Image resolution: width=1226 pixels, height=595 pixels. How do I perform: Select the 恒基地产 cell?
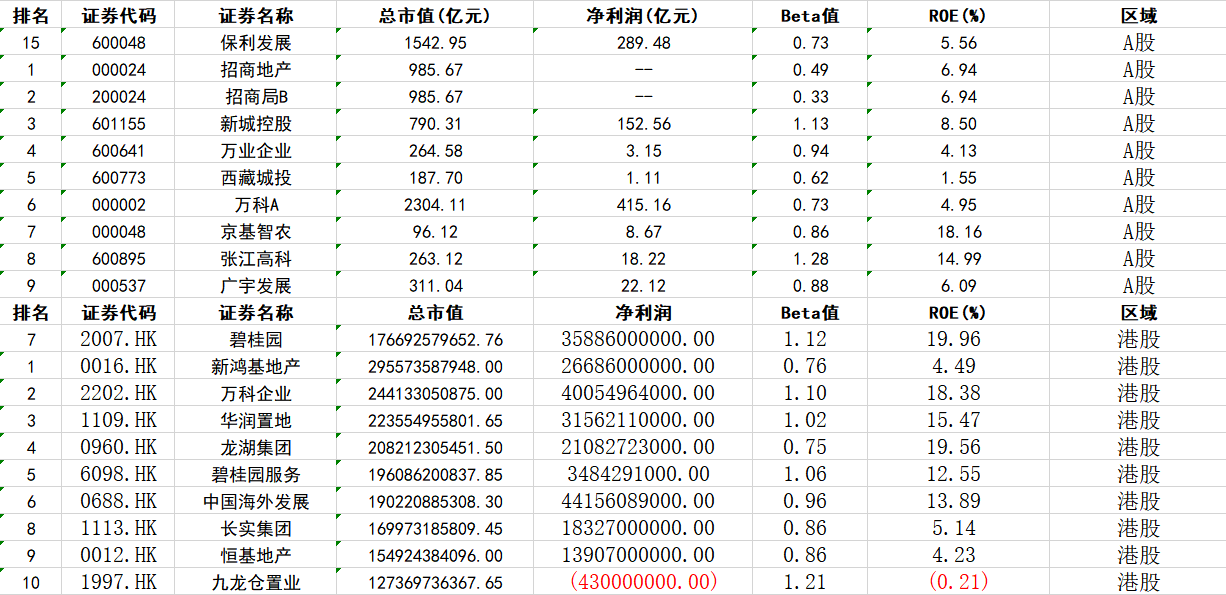point(255,556)
